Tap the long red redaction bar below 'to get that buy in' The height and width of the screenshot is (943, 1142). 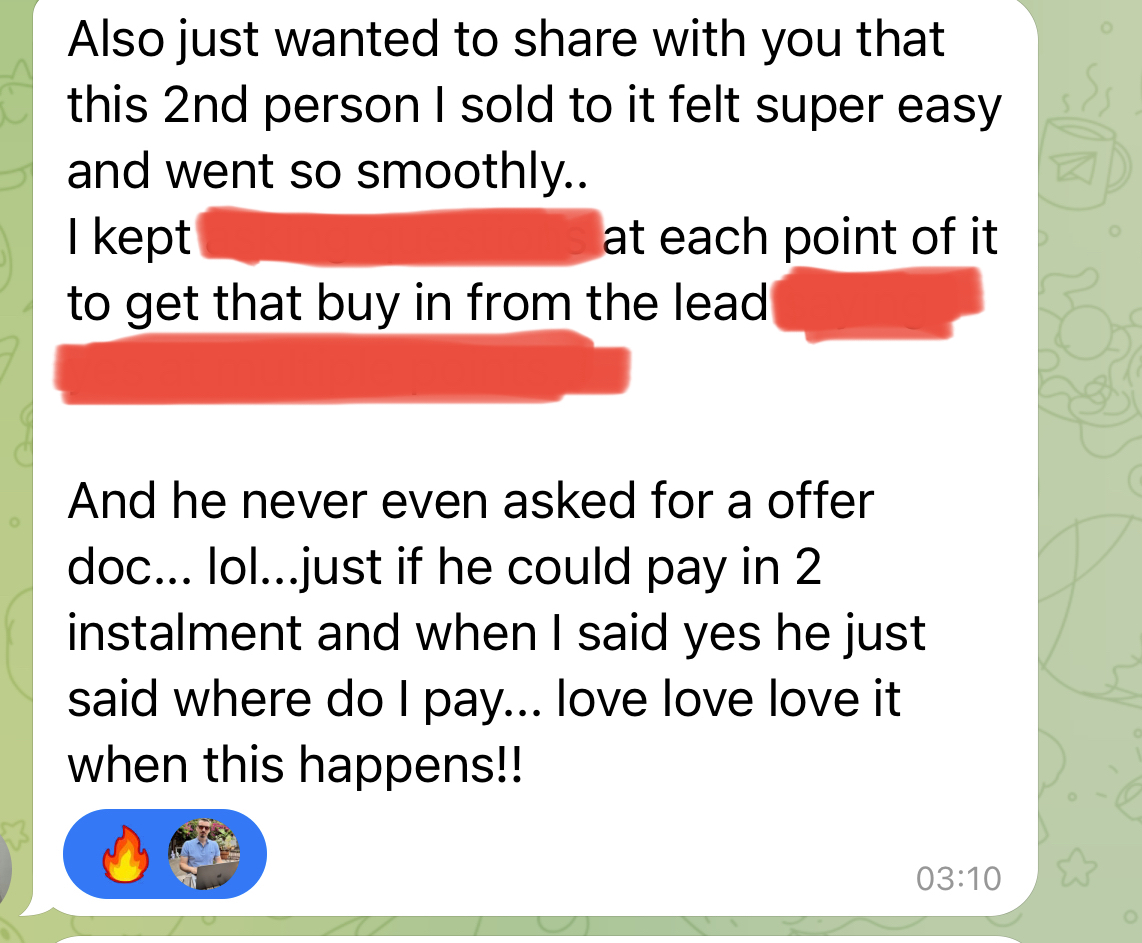pyautogui.click(x=342, y=368)
